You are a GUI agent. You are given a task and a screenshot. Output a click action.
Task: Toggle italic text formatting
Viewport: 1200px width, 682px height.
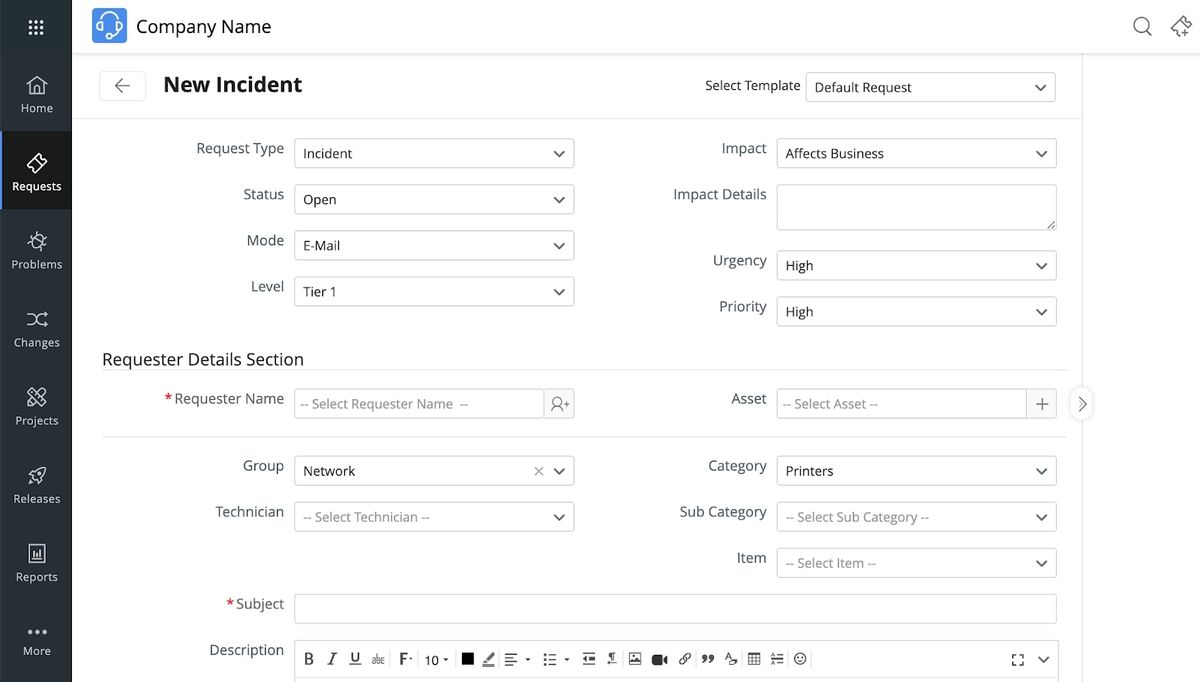tap(331, 658)
